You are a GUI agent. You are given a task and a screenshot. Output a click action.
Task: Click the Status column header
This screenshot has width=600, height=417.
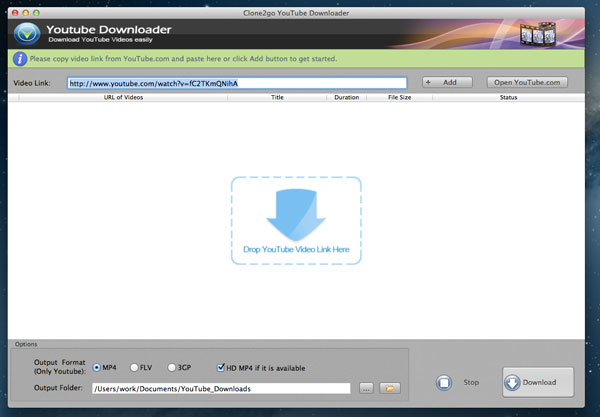click(x=508, y=98)
